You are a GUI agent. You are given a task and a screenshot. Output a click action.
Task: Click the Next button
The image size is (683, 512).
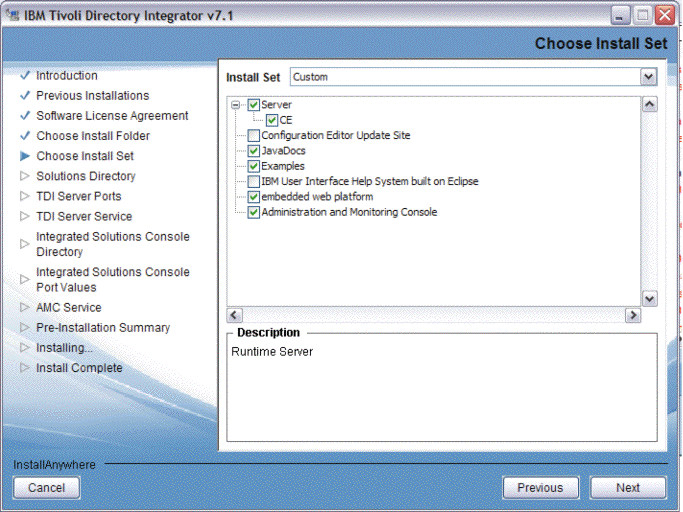click(x=628, y=488)
